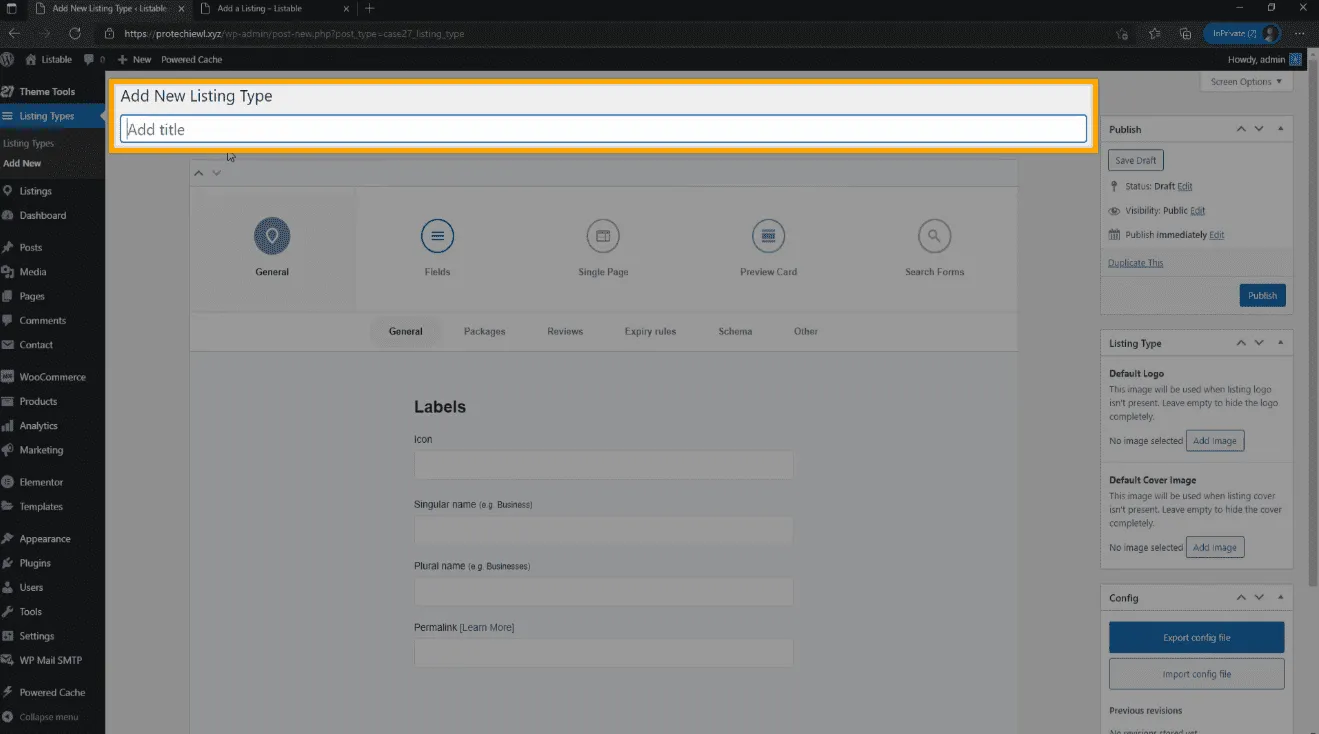The image size is (1319, 734).
Task: Open WooCommerce in the sidebar
Action: coord(52,377)
